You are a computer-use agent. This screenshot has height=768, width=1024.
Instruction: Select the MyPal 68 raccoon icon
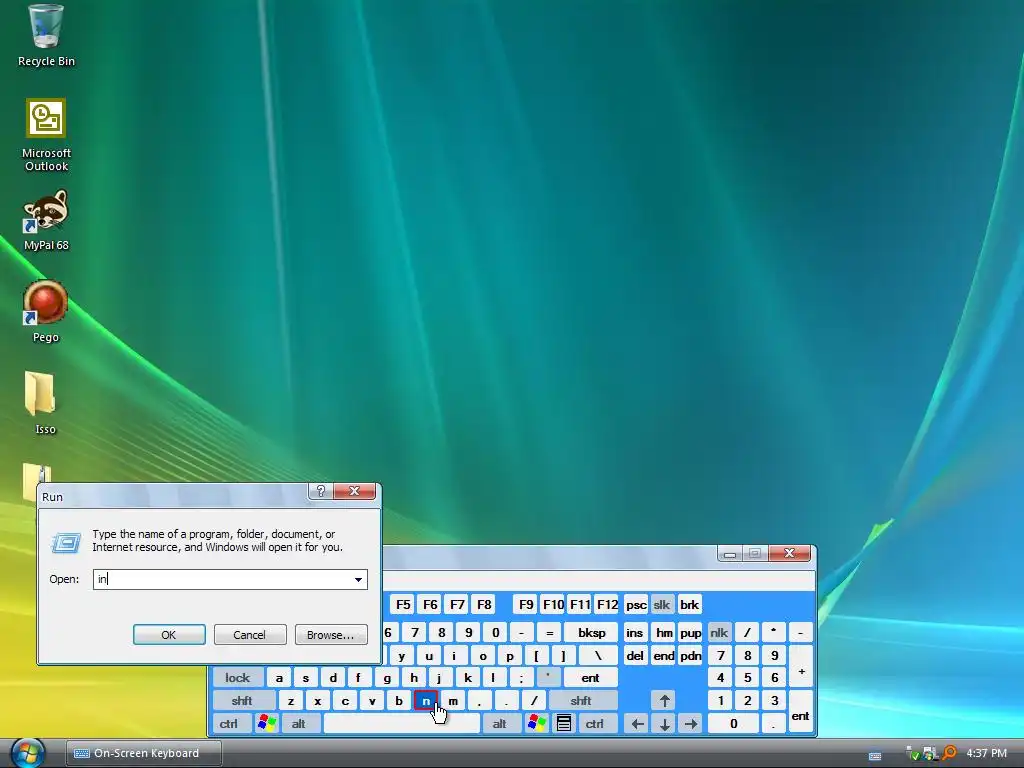coord(46,221)
